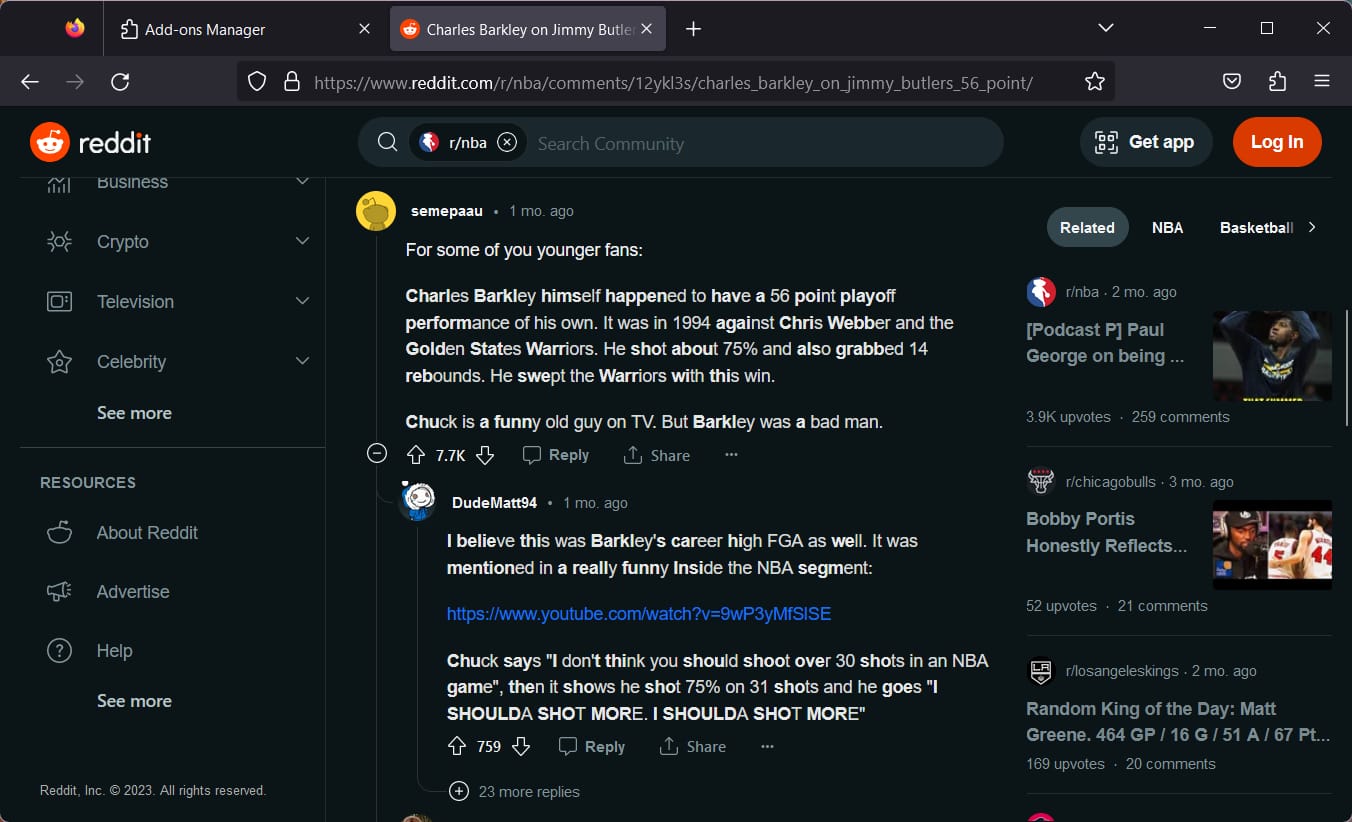Open more options on semepaau comment
The image size is (1352, 822).
[x=731, y=455]
